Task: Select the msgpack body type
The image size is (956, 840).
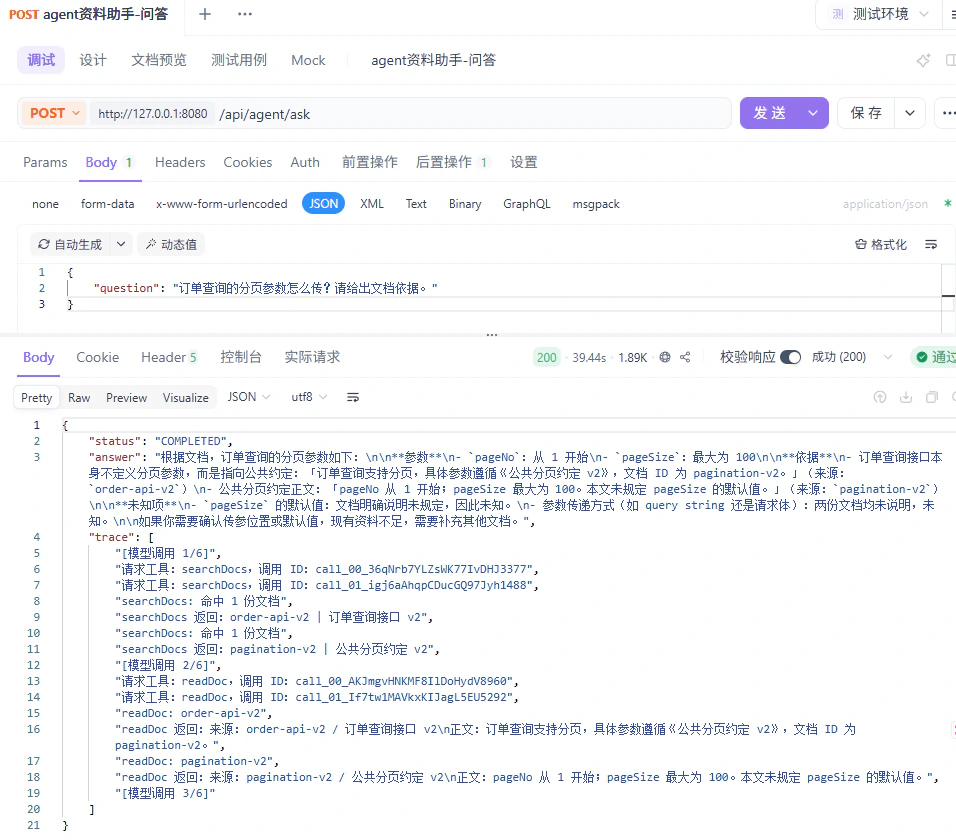Action: pos(596,204)
